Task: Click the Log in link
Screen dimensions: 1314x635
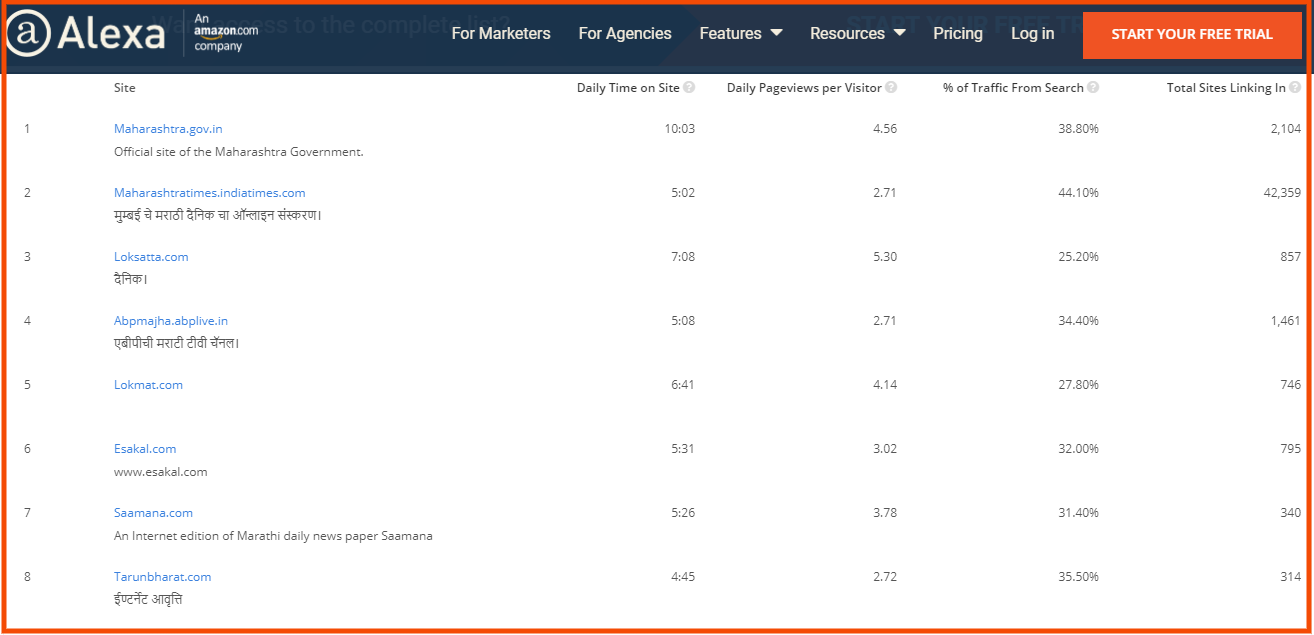Action: (1032, 33)
